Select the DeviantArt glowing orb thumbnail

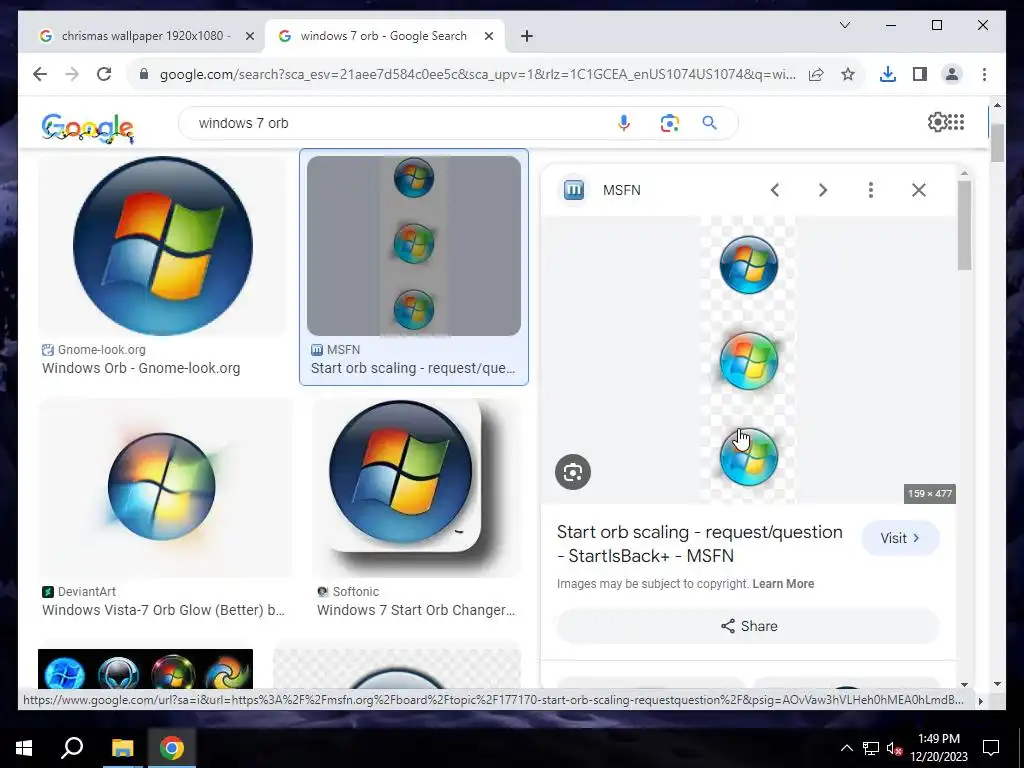pos(165,487)
